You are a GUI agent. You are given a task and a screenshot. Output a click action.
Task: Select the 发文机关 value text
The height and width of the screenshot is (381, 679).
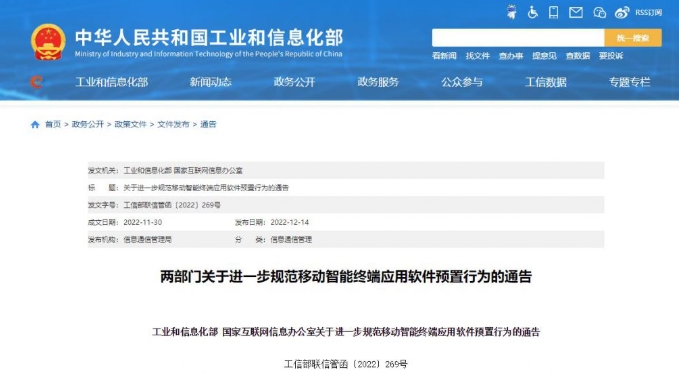[183, 171]
